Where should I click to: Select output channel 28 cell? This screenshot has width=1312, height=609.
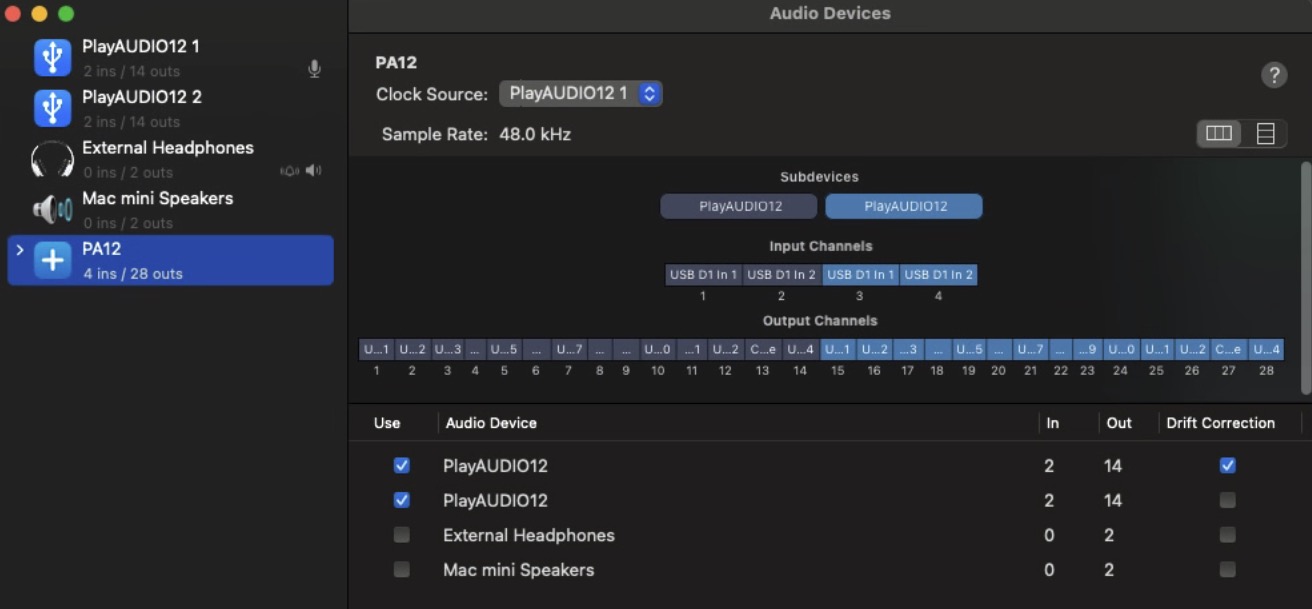[x=1266, y=349]
